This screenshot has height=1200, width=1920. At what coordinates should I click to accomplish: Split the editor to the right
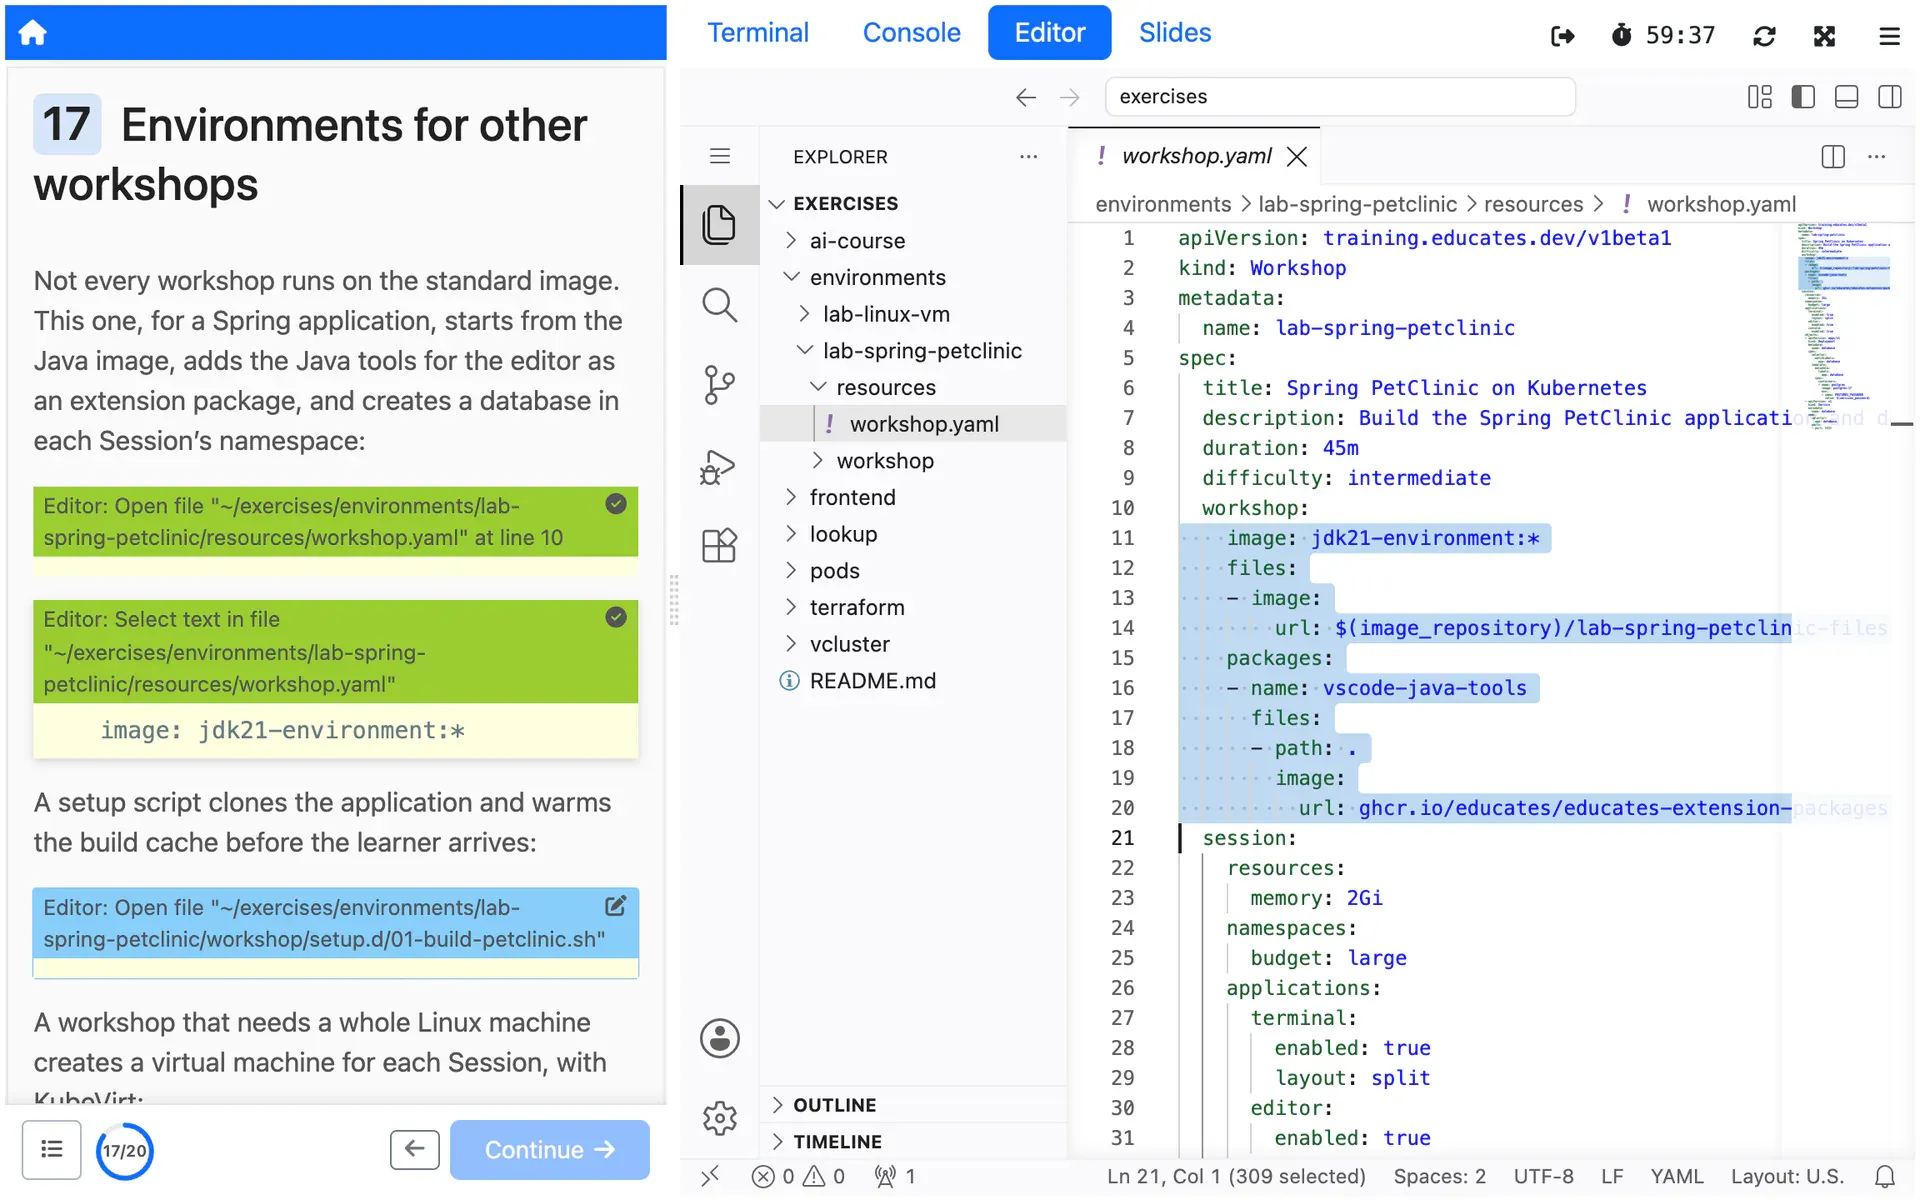[1832, 156]
